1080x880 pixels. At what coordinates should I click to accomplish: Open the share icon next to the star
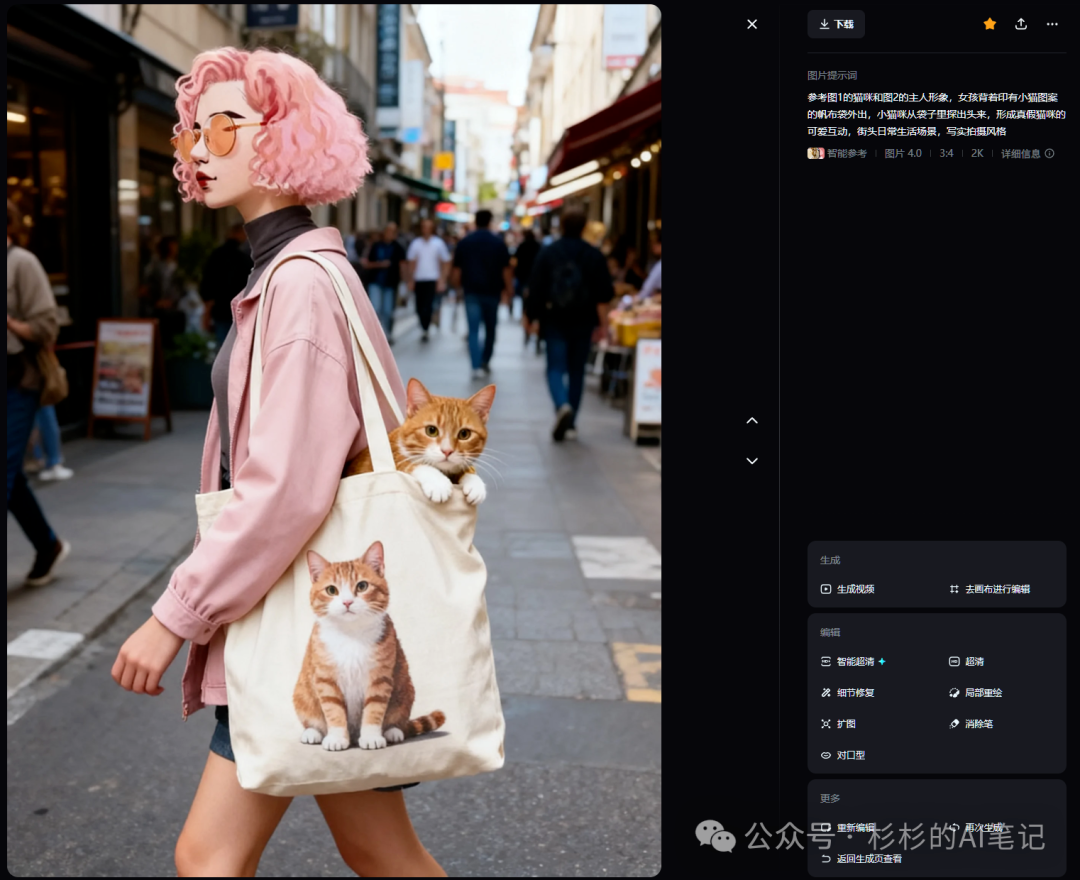click(1021, 24)
